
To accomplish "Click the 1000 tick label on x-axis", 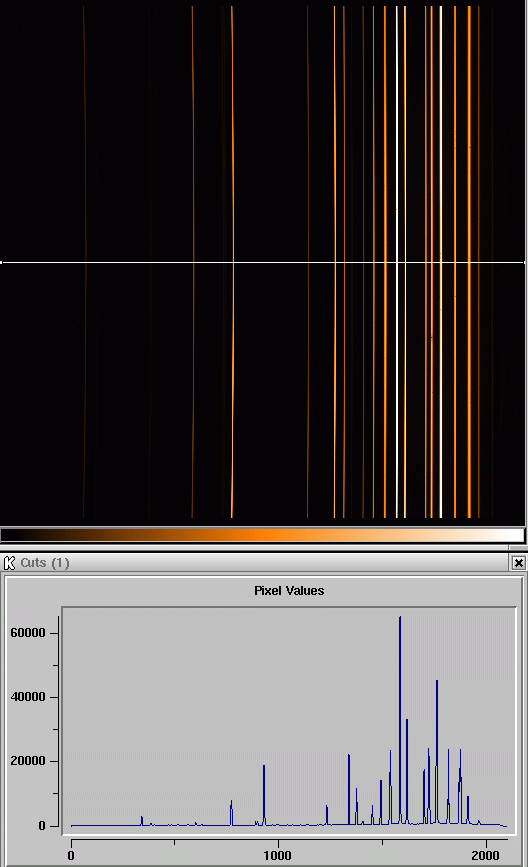I will click(277, 855).
